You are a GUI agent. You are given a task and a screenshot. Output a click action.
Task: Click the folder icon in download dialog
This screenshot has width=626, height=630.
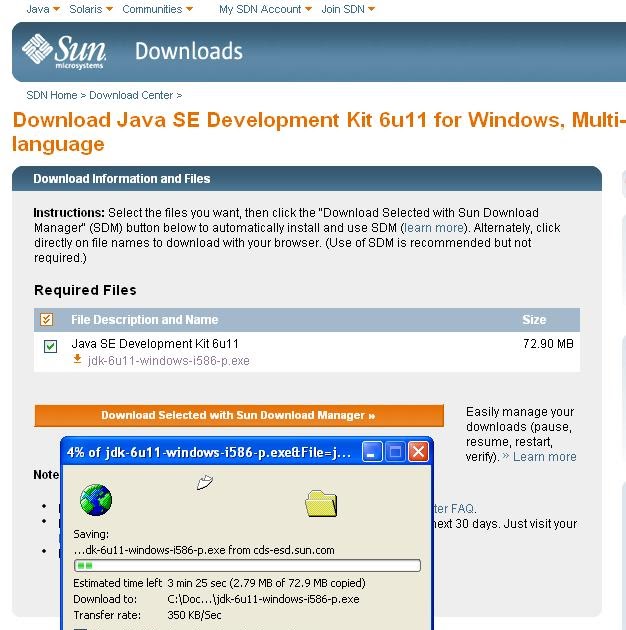coord(321,503)
